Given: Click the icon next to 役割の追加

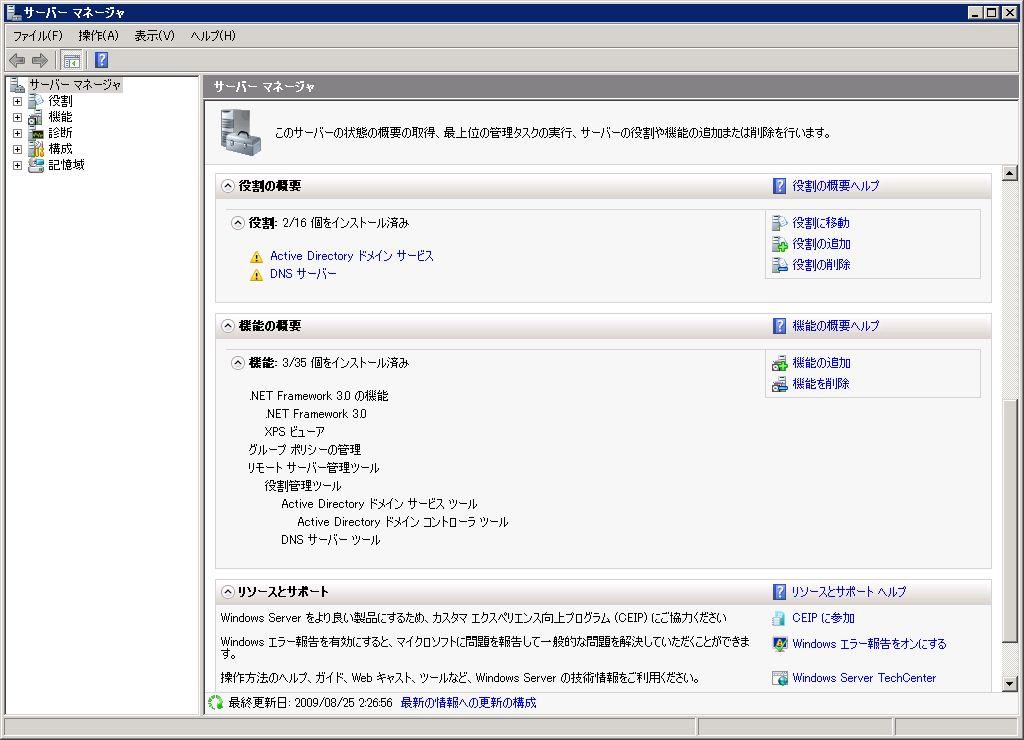Looking at the screenshot, I should click(x=779, y=244).
